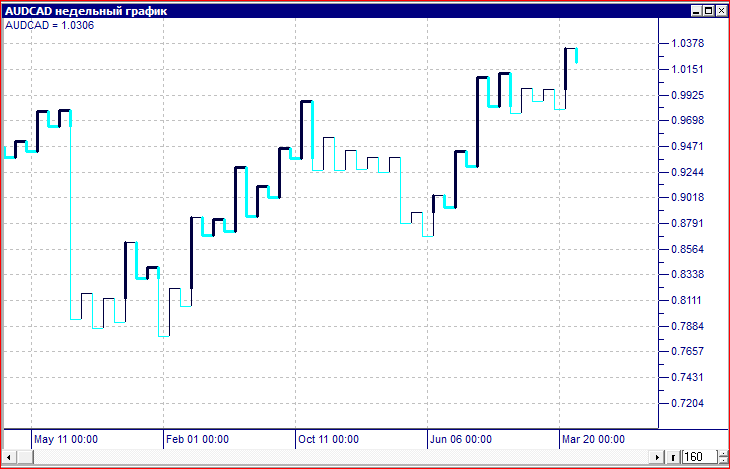Click the 0.7204 price axis label
730x469 pixels.
click(x=687, y=403)
